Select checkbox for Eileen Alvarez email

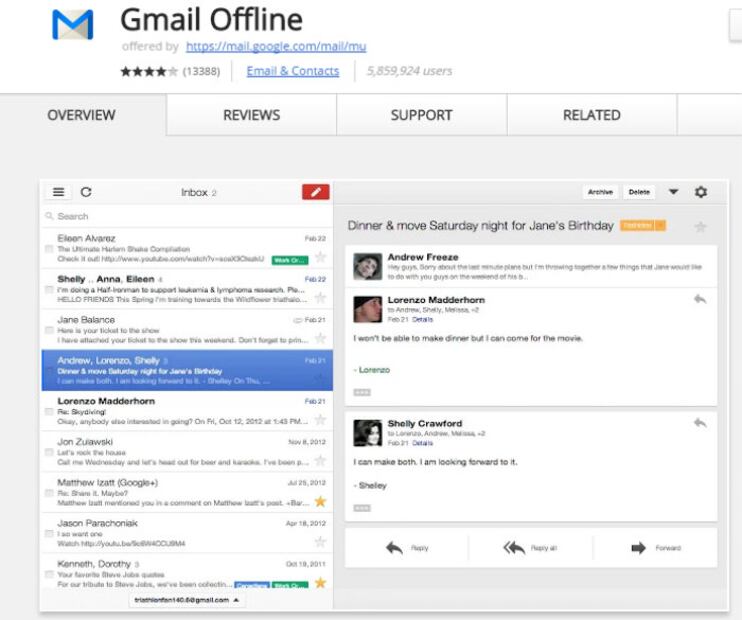click(x=49, y=248)
